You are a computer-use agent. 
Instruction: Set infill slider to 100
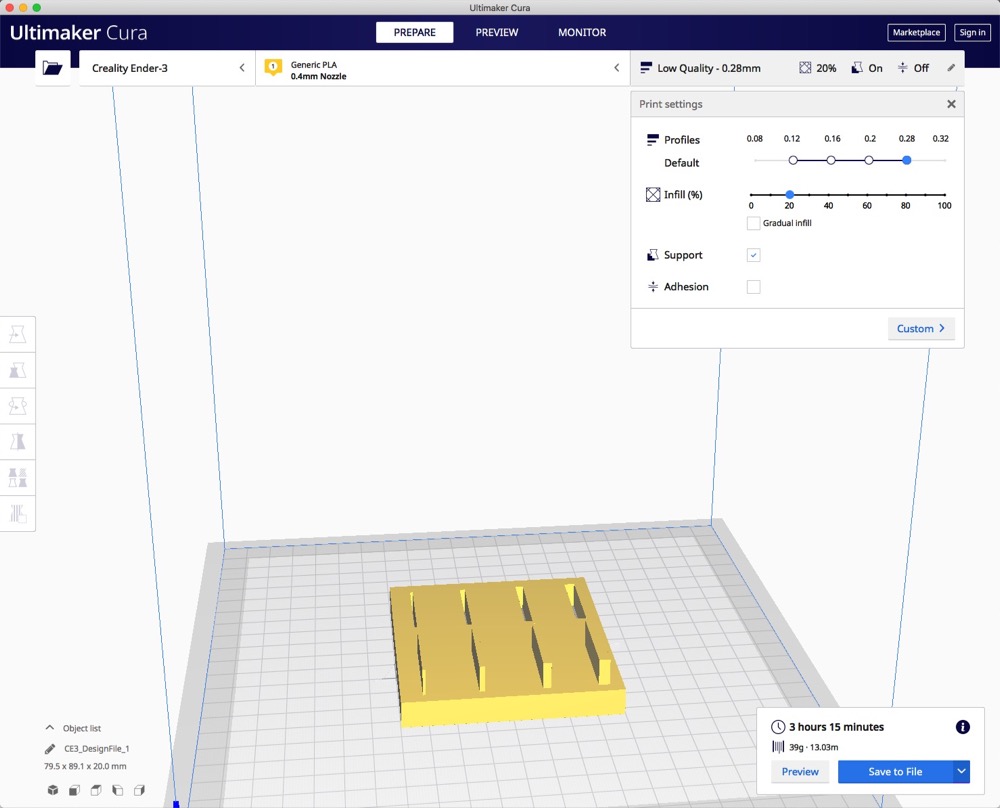click(x=945, y=194)
